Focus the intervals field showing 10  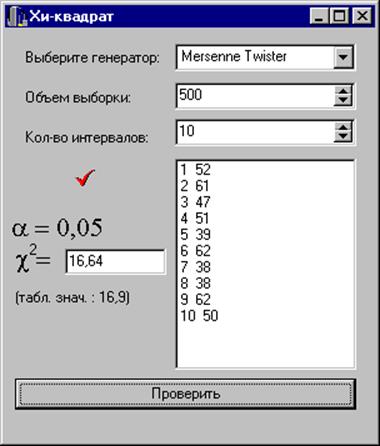pyautogui.click(x=255, y=132)
